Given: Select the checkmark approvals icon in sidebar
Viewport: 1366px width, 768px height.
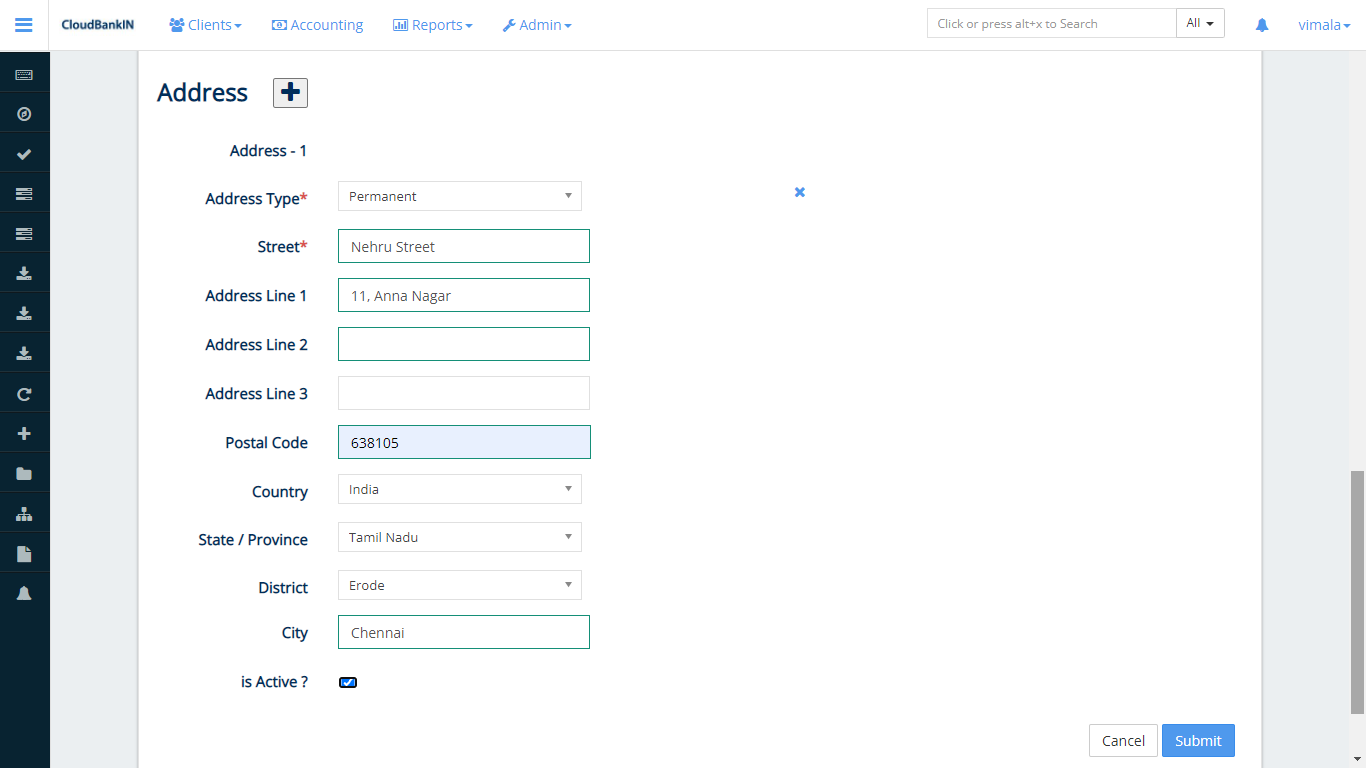Looking at the screenshot, I should (x=24, y=152).
